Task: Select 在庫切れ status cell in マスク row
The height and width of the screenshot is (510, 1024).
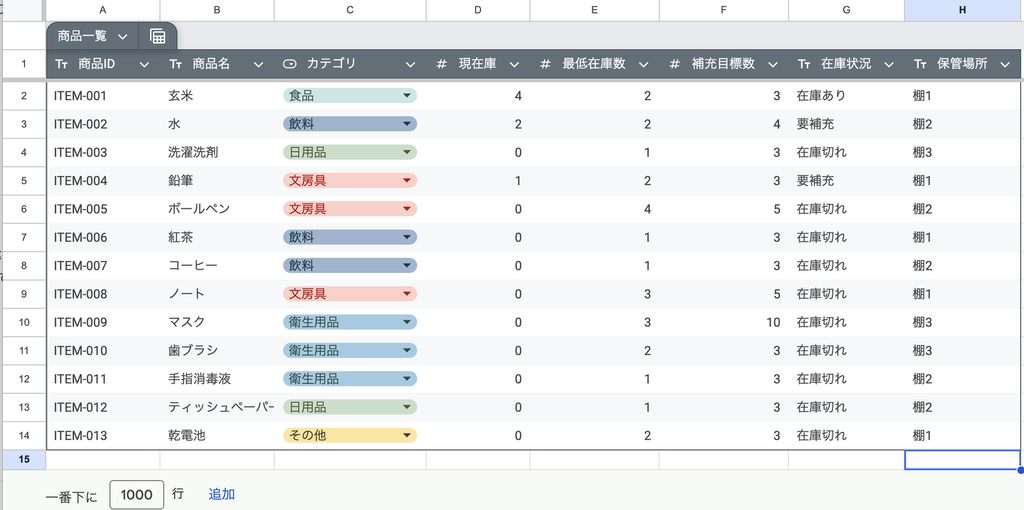Action: [846, 322]
